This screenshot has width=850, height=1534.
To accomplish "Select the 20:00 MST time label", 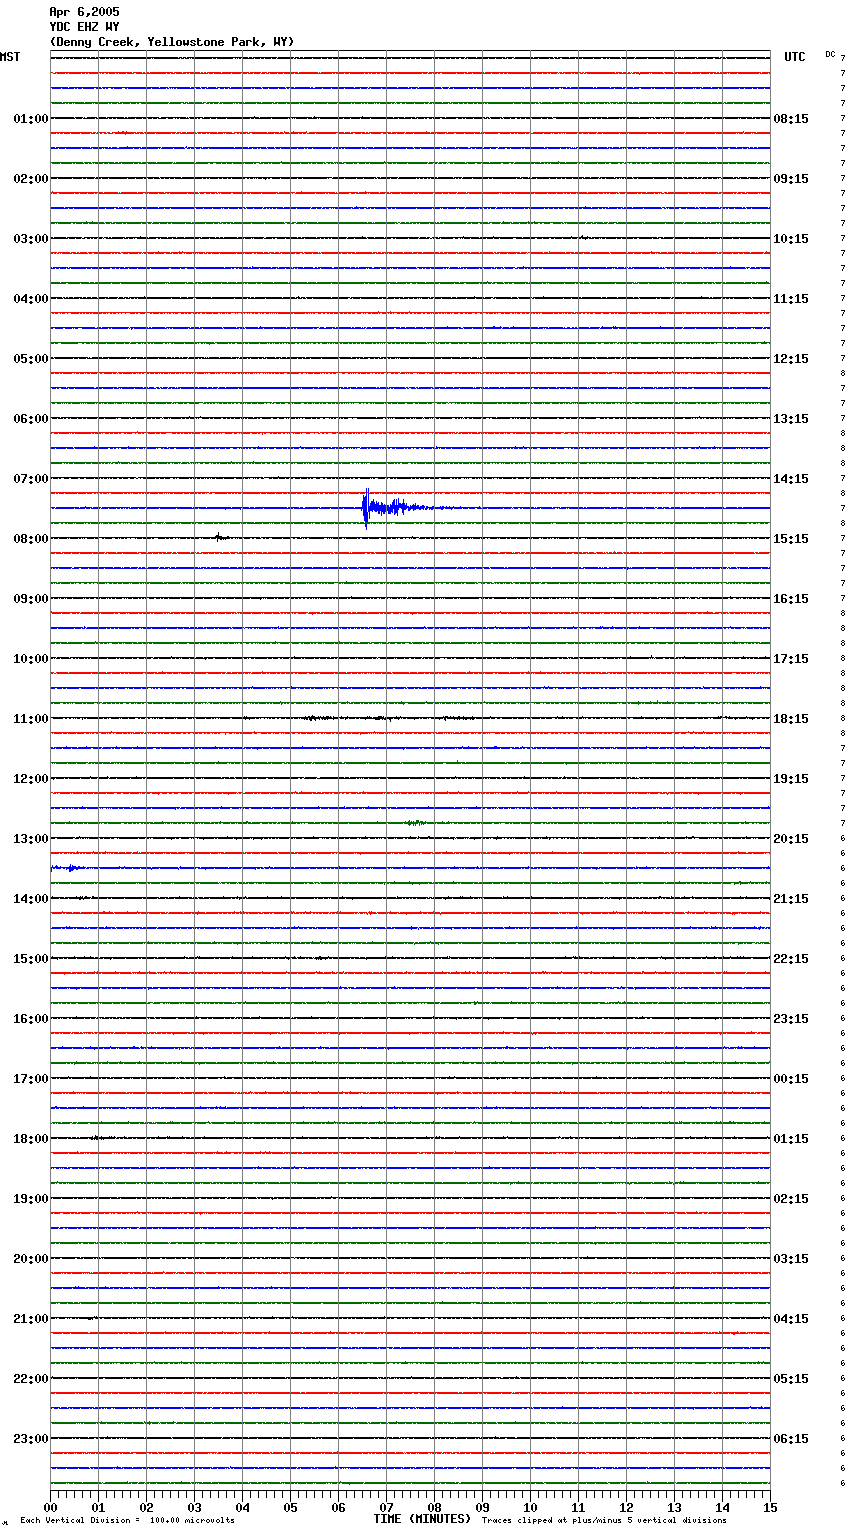I will click(x=31, y=1259).
